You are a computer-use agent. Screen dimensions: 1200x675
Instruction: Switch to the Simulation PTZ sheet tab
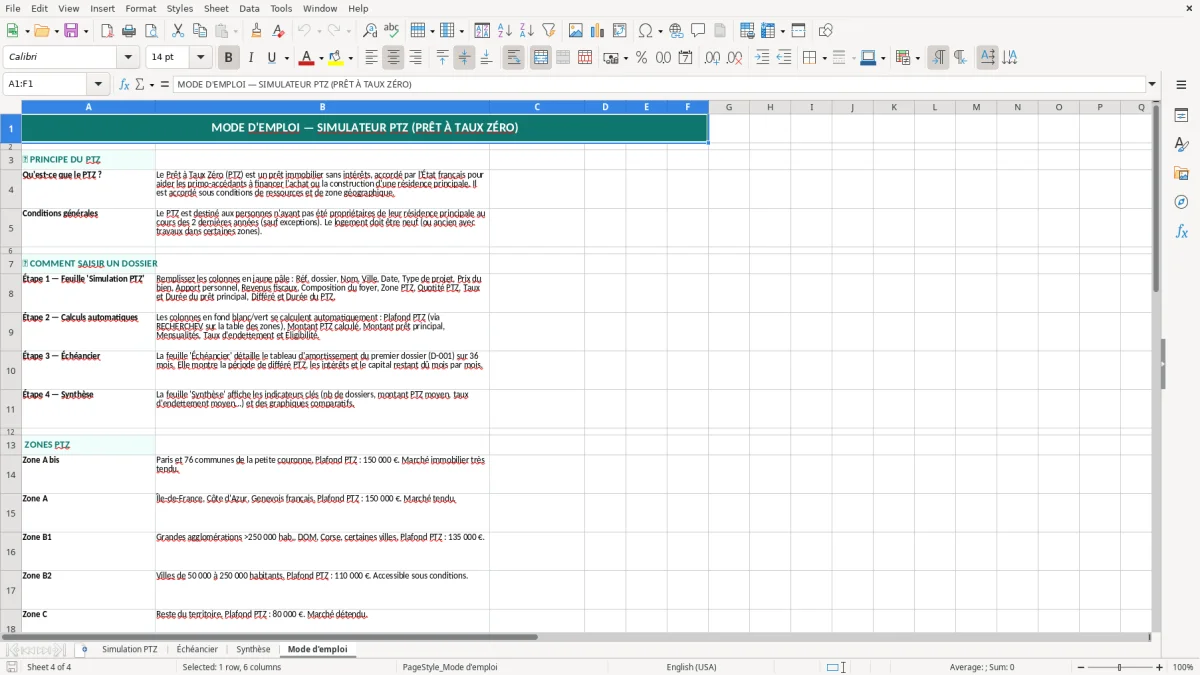pos(130,650)
